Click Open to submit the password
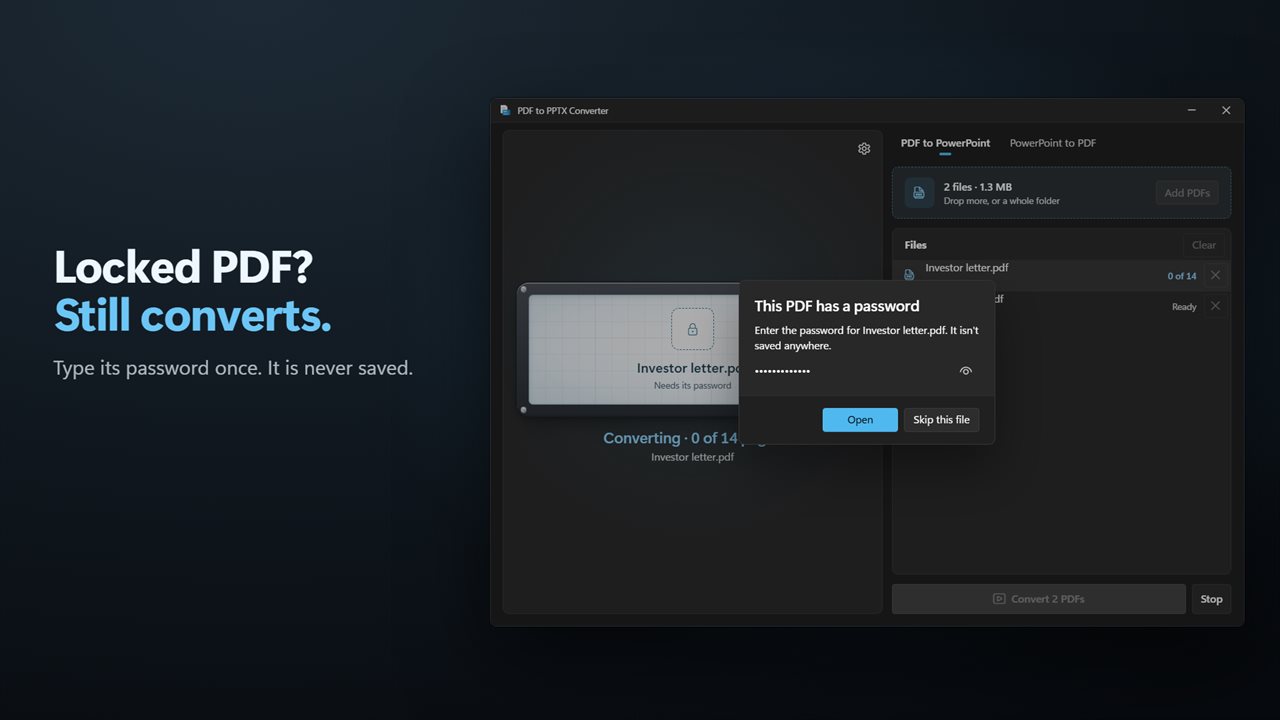1280x720 pixels. (x=860, y=420)
